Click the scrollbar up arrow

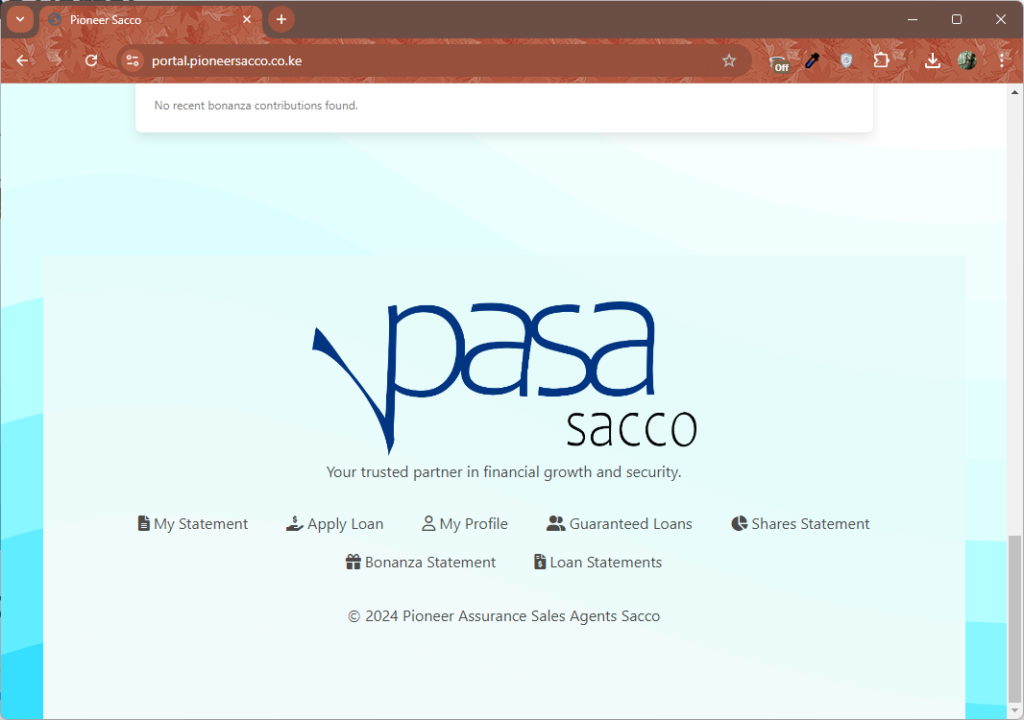pos(1014,92)
